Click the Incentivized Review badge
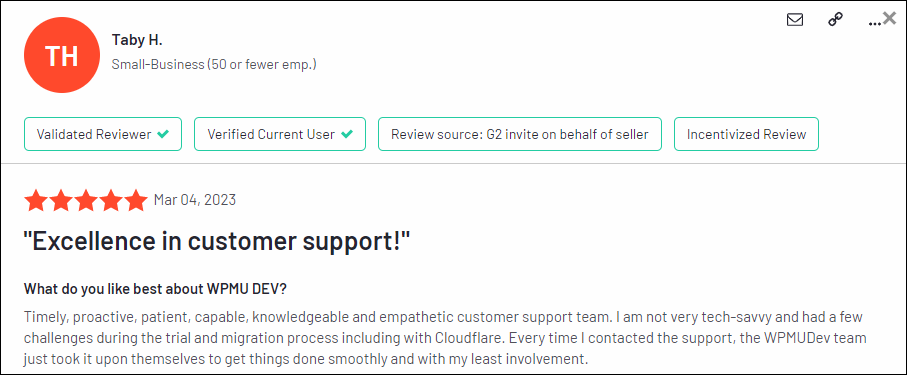The width and height of the screenshot is (907, 375). pyautogui.click(x=746, y=134)
